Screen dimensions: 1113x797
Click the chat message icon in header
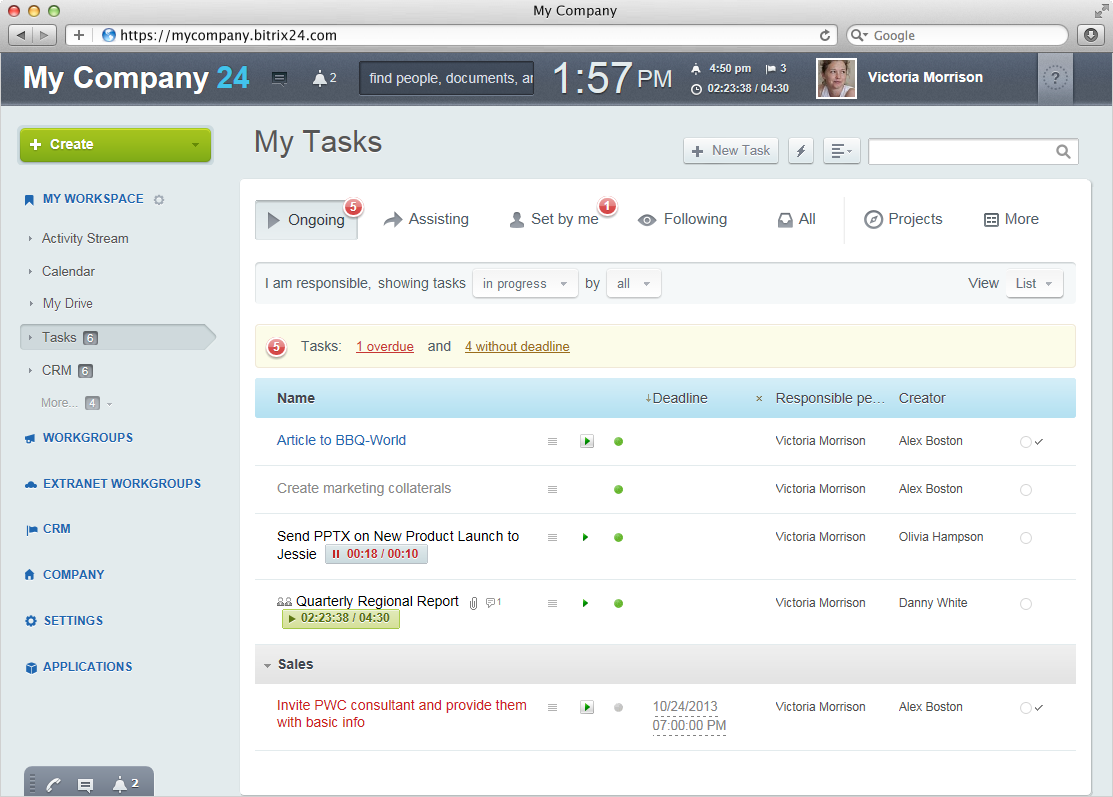point(280,78)
